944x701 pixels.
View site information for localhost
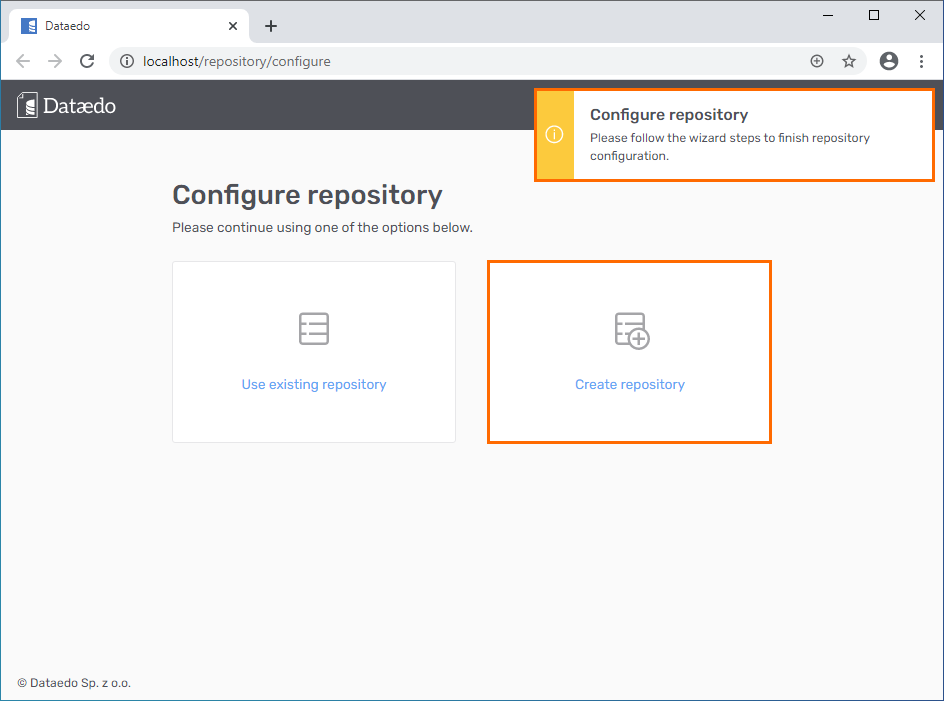[x=127, y=61]
